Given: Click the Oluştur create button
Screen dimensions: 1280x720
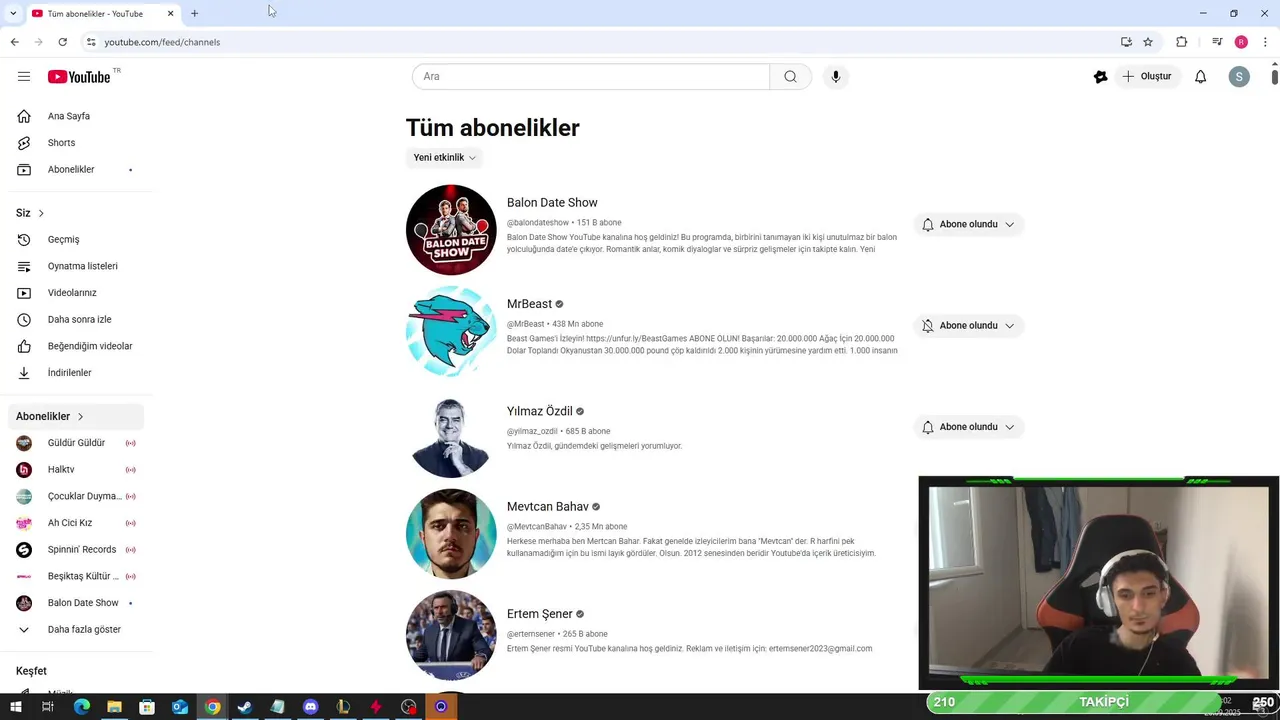Looking at the screenshot, I should coord(1146,77).
